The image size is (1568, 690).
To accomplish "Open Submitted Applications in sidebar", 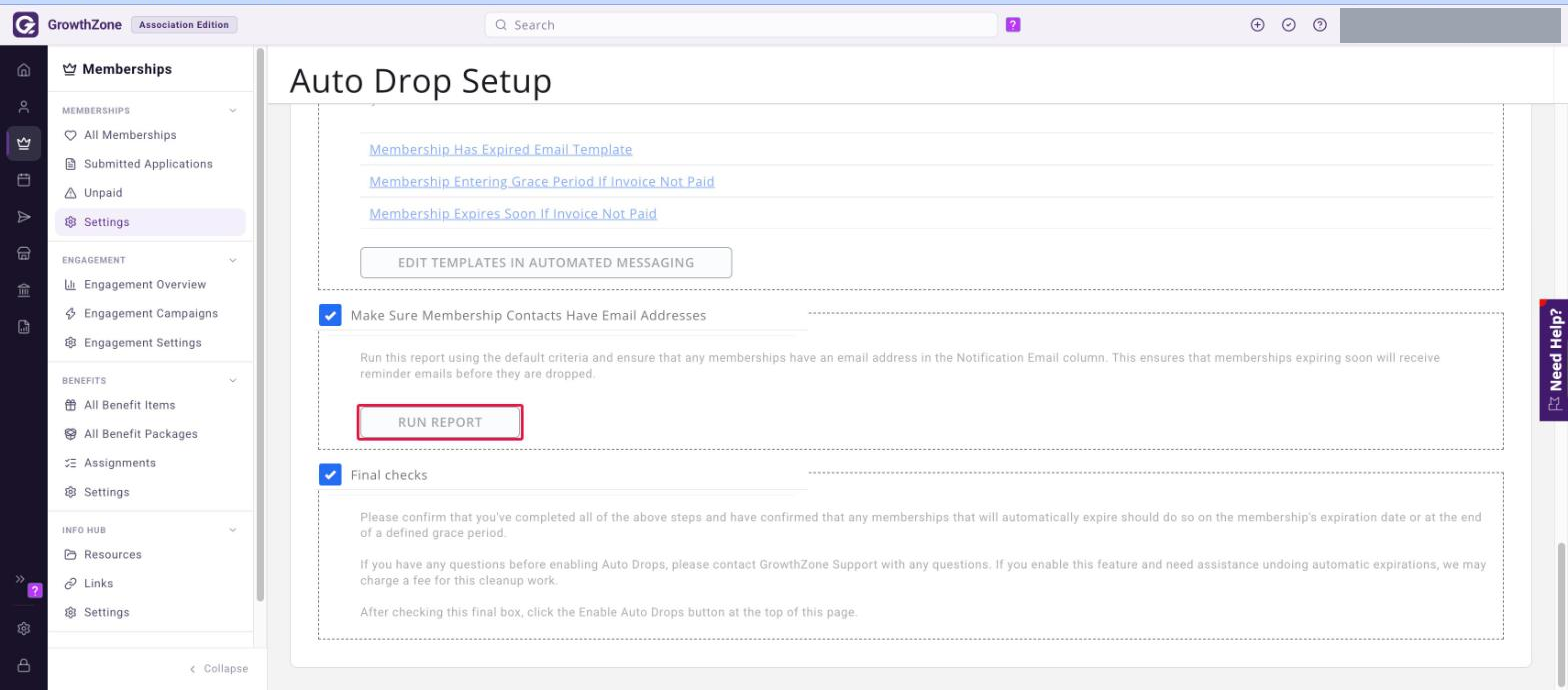I will tap(150, 164).
